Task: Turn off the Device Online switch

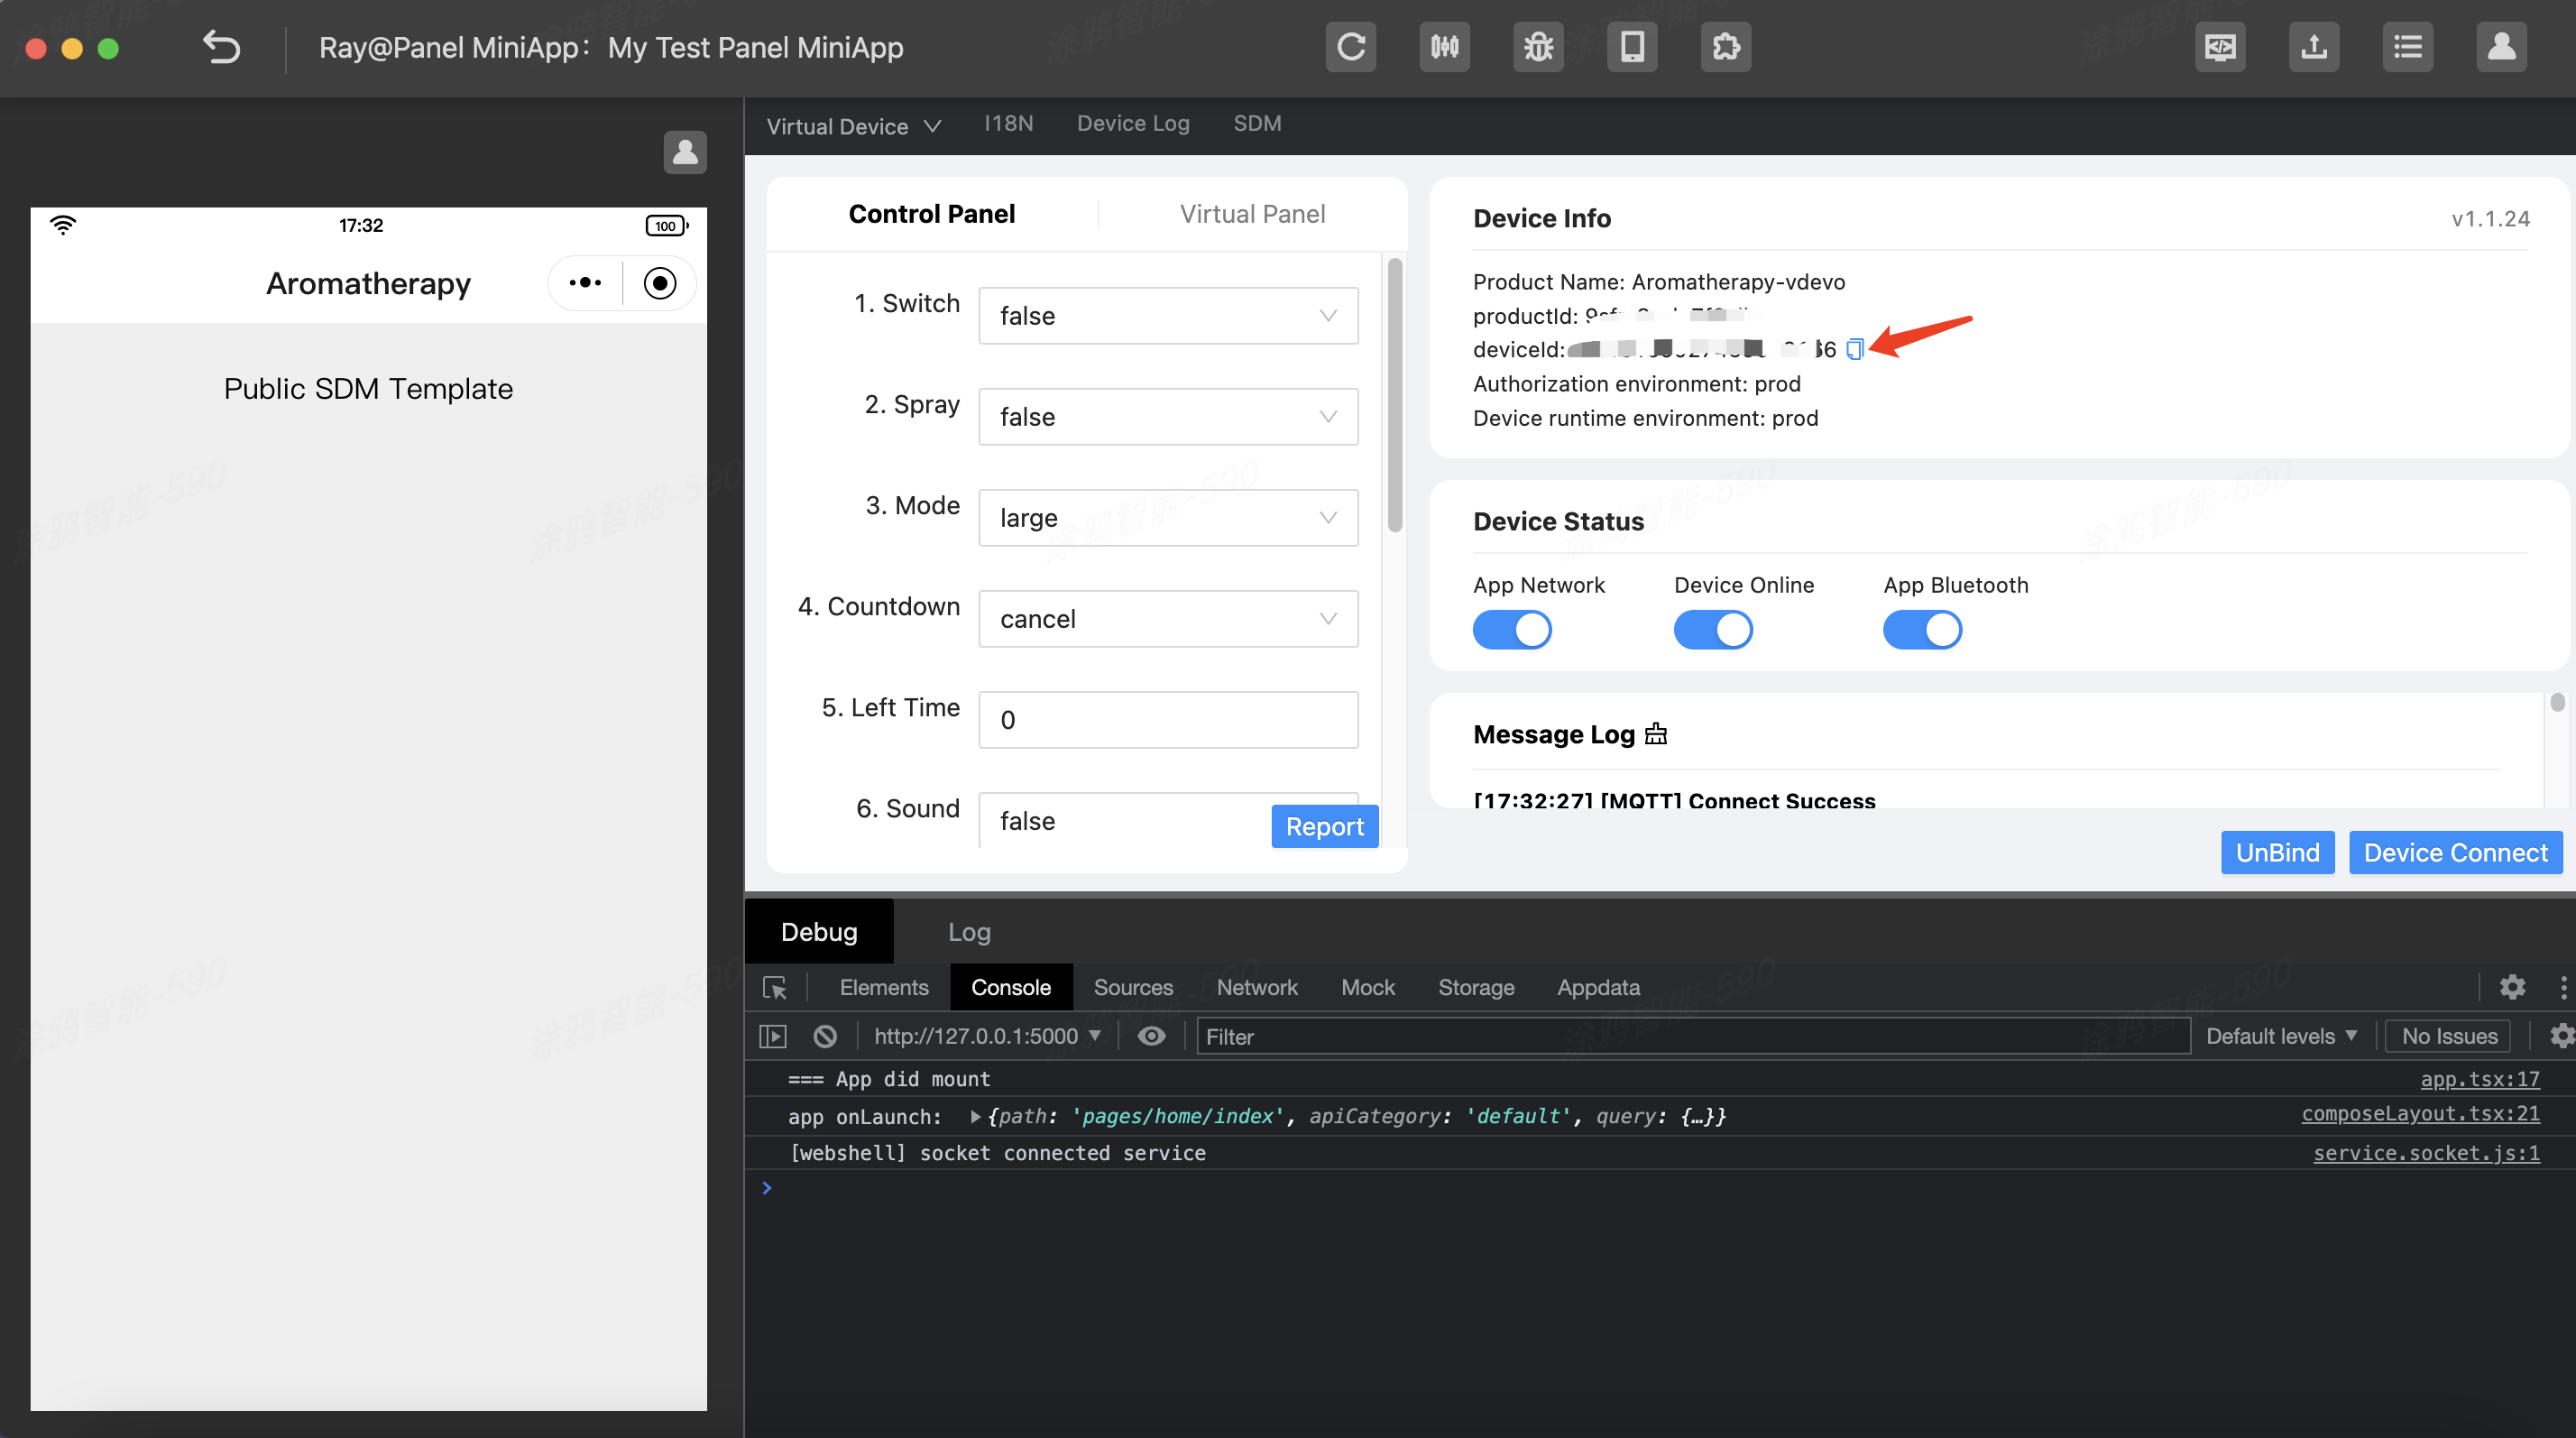Action: [1712, 630]
